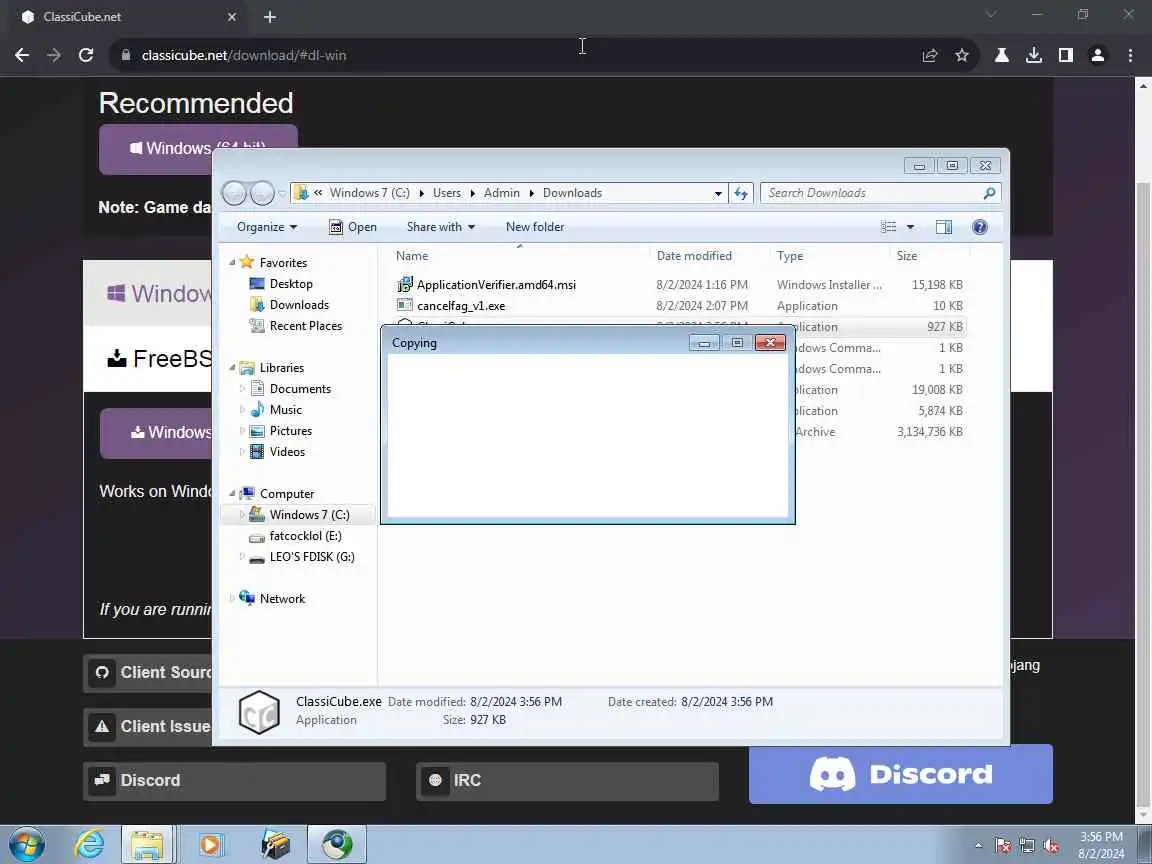Click the muted volume tray icon
The height and width of the screenshot is (864, 1152).
point(1051,846)
